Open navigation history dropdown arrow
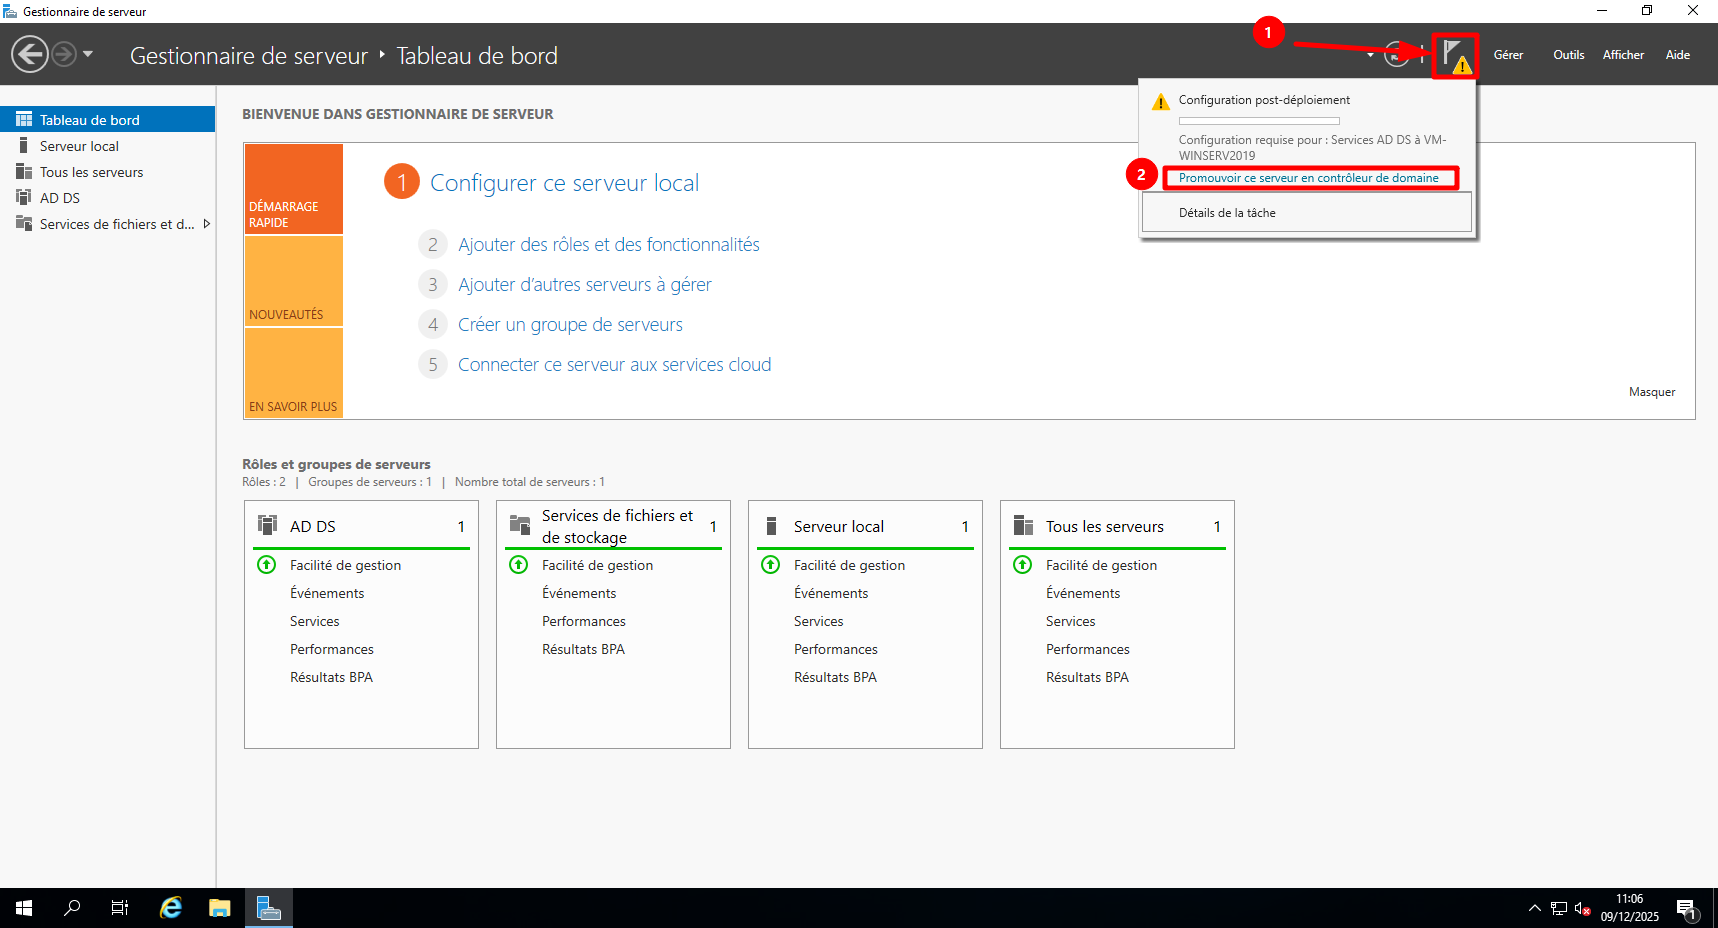The image size is (1718, 928). [x=88, y=54]
